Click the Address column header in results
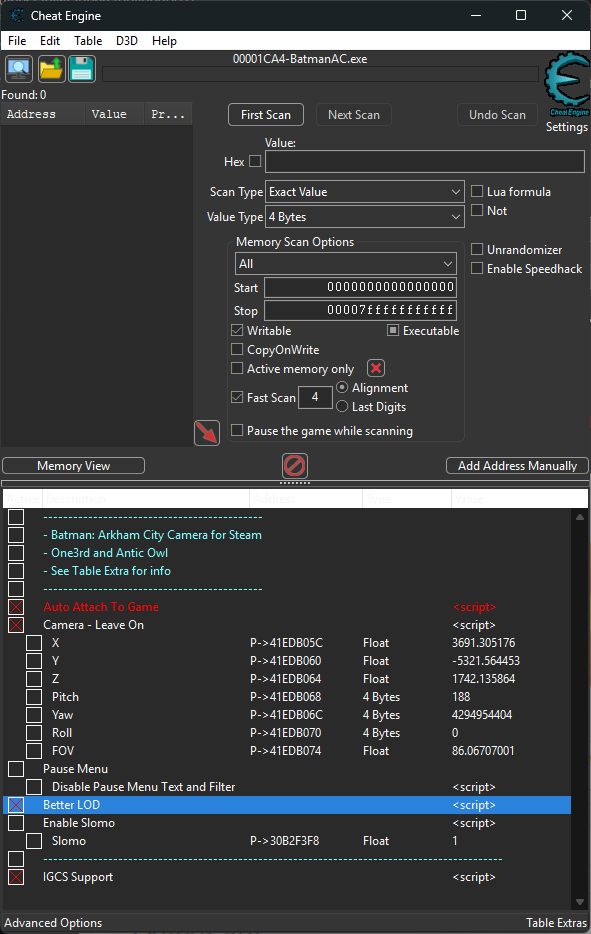 coord(43,114)
